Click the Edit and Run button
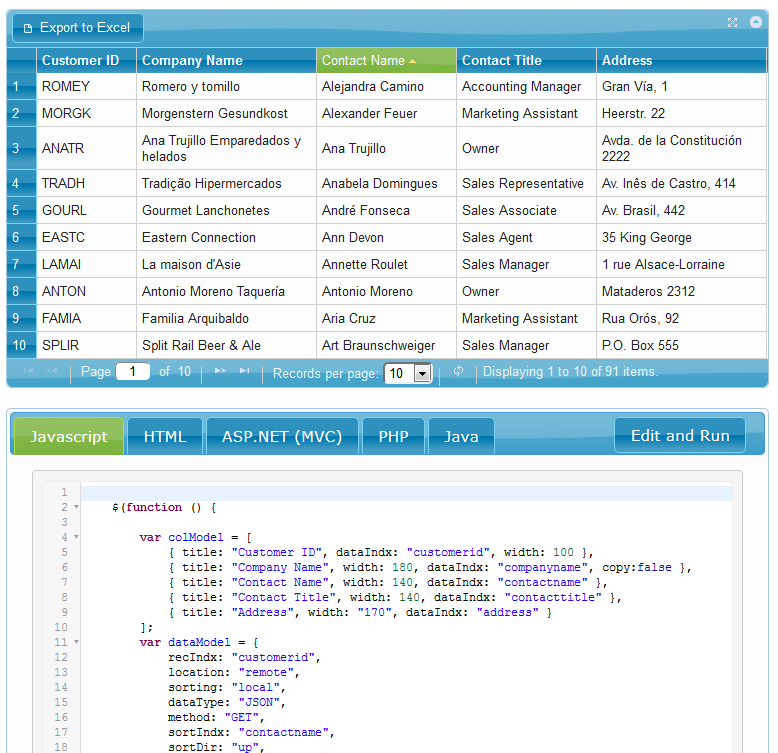Screen dimensions: 778x753 point(680,436)
